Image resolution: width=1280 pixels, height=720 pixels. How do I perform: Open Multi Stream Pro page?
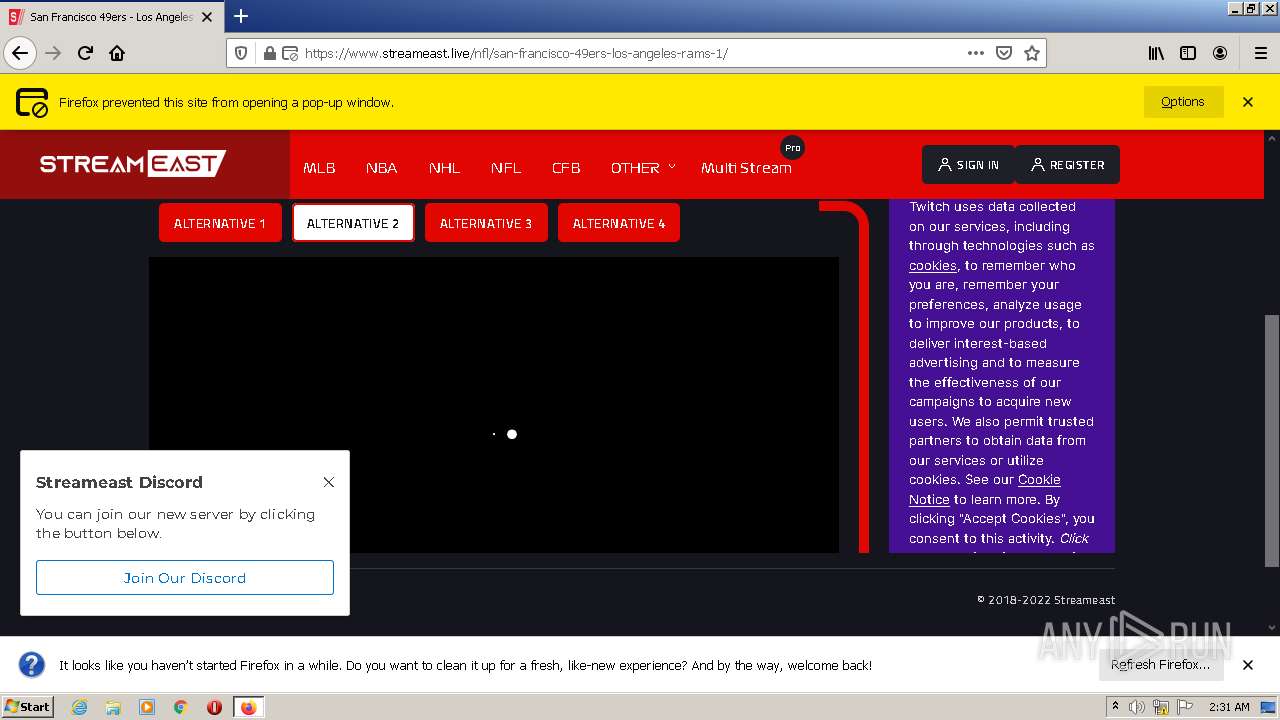746,168
